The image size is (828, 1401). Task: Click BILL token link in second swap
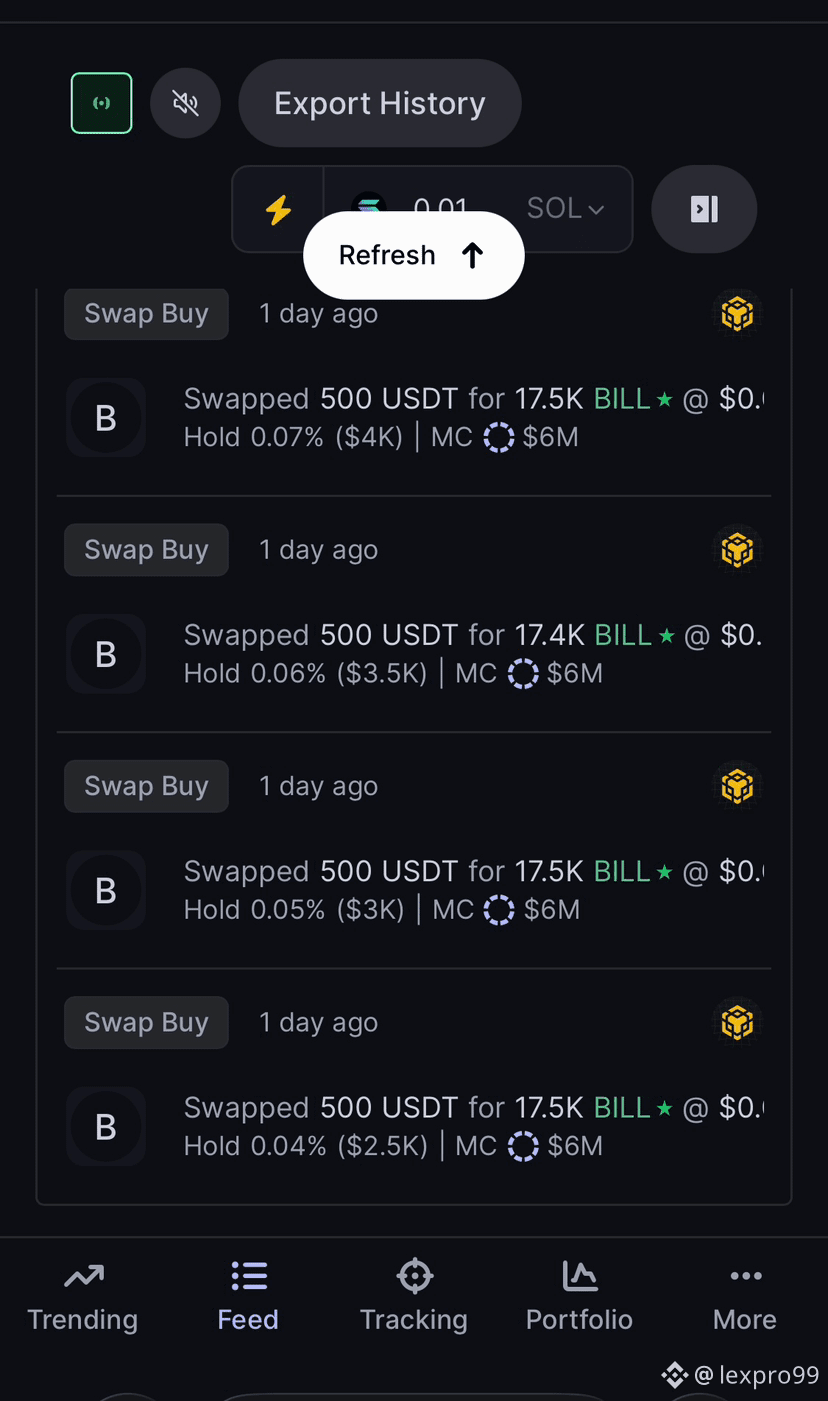coord(623,635)
